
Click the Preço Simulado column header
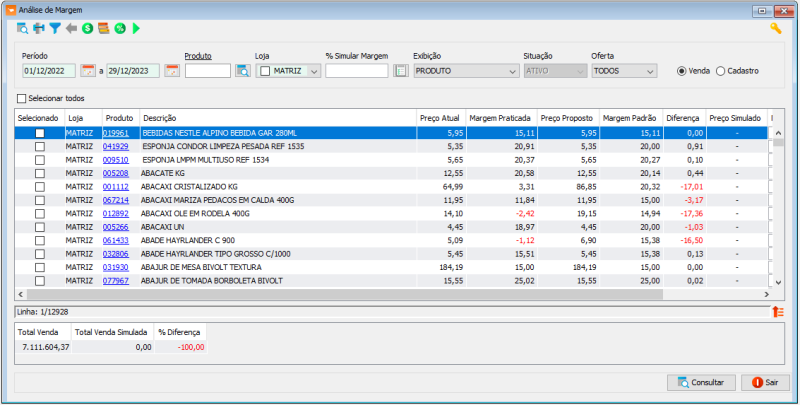click(736, 118)
